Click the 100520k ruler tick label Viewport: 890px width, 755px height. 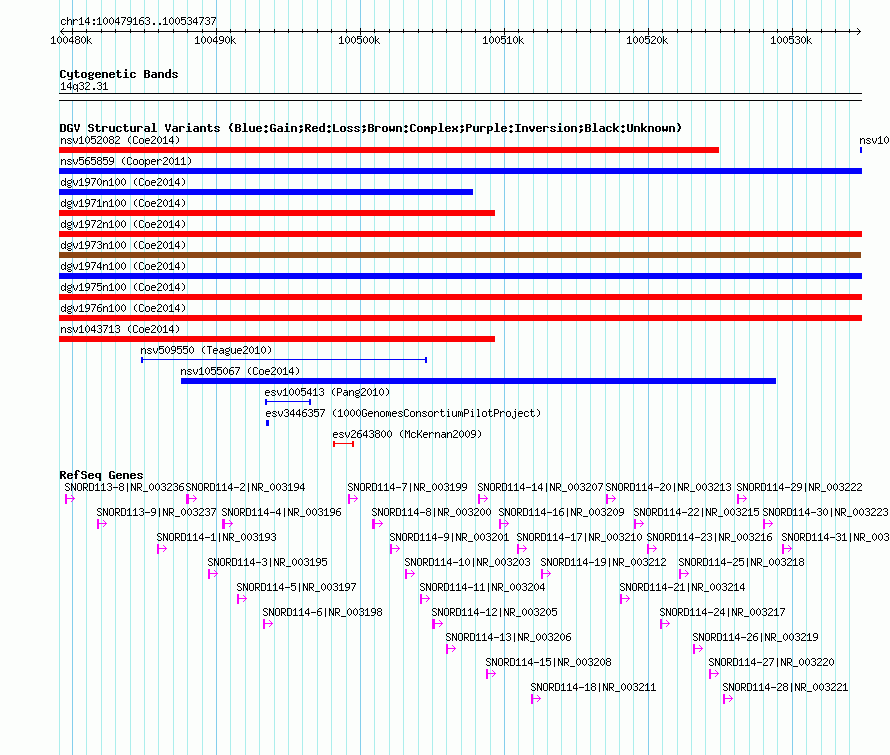[647, 40]
